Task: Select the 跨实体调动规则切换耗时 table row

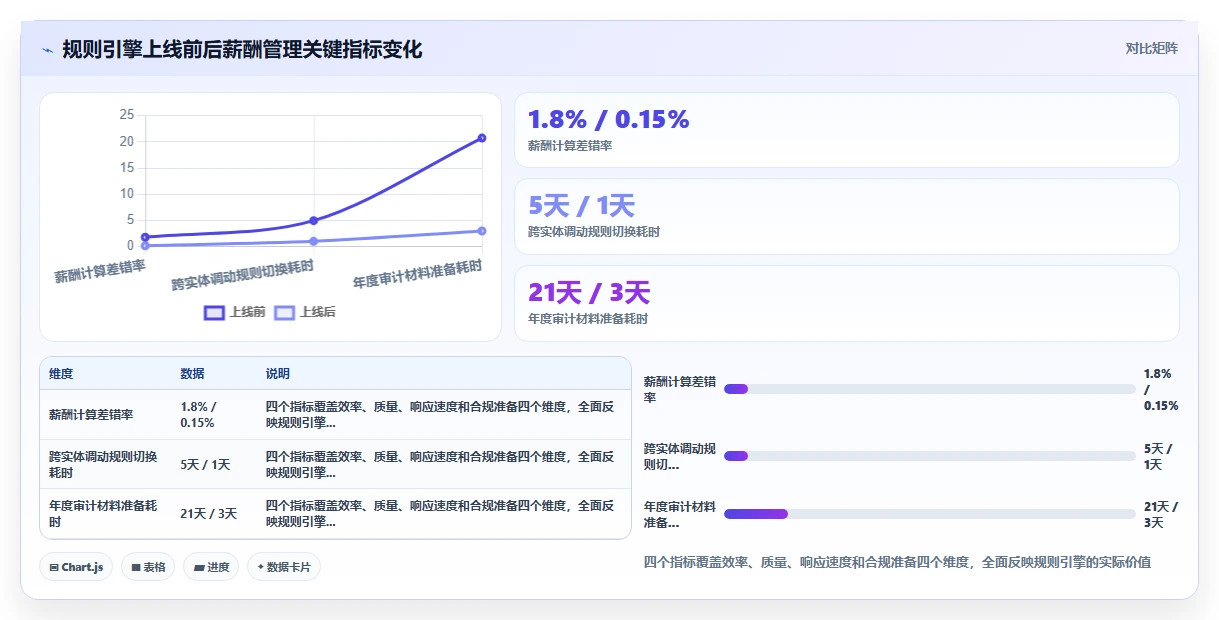Action: pos(335,464)
